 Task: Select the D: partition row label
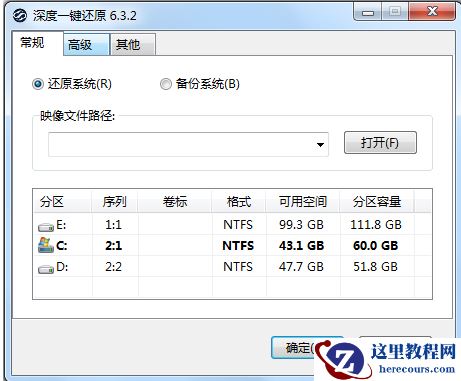click(x=62, y=267)
